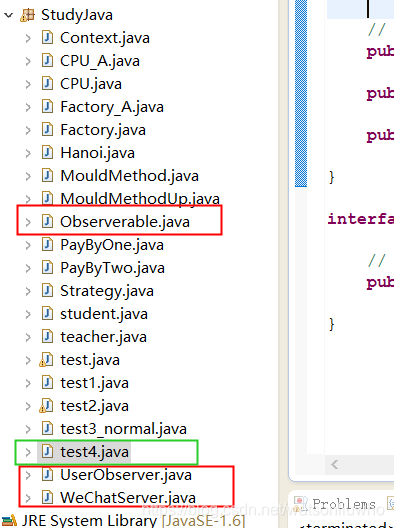
Task: Select Hanoi.java in the package tree
Action: point(97,153)
